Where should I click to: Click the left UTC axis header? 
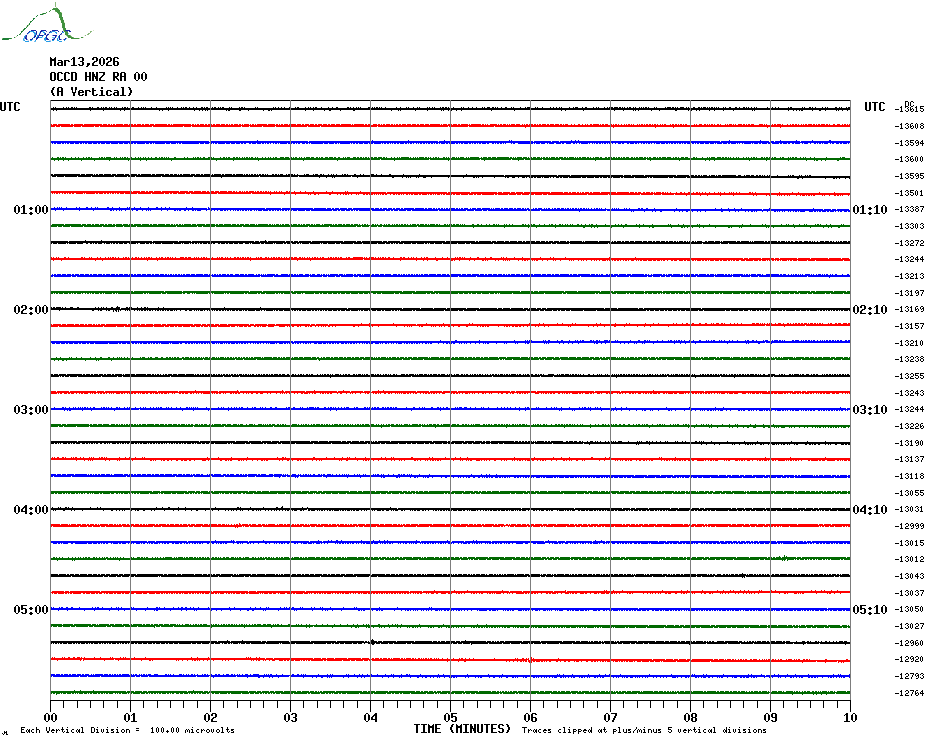(10, 107)
